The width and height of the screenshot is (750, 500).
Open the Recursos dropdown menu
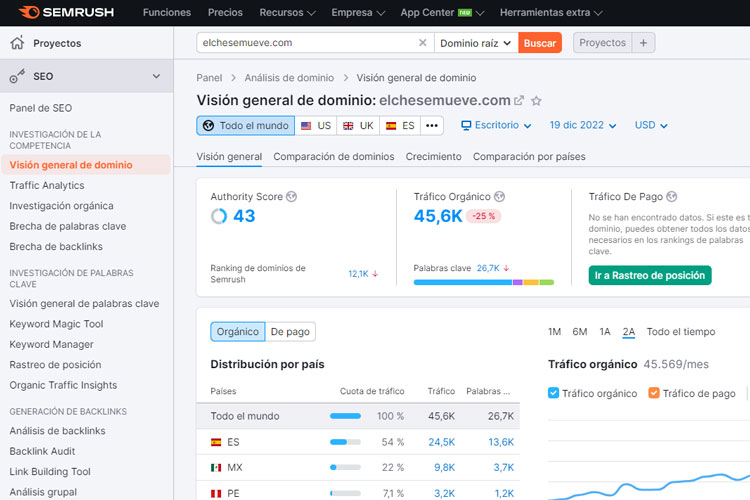pyautogui.click(x=287, y=12)
